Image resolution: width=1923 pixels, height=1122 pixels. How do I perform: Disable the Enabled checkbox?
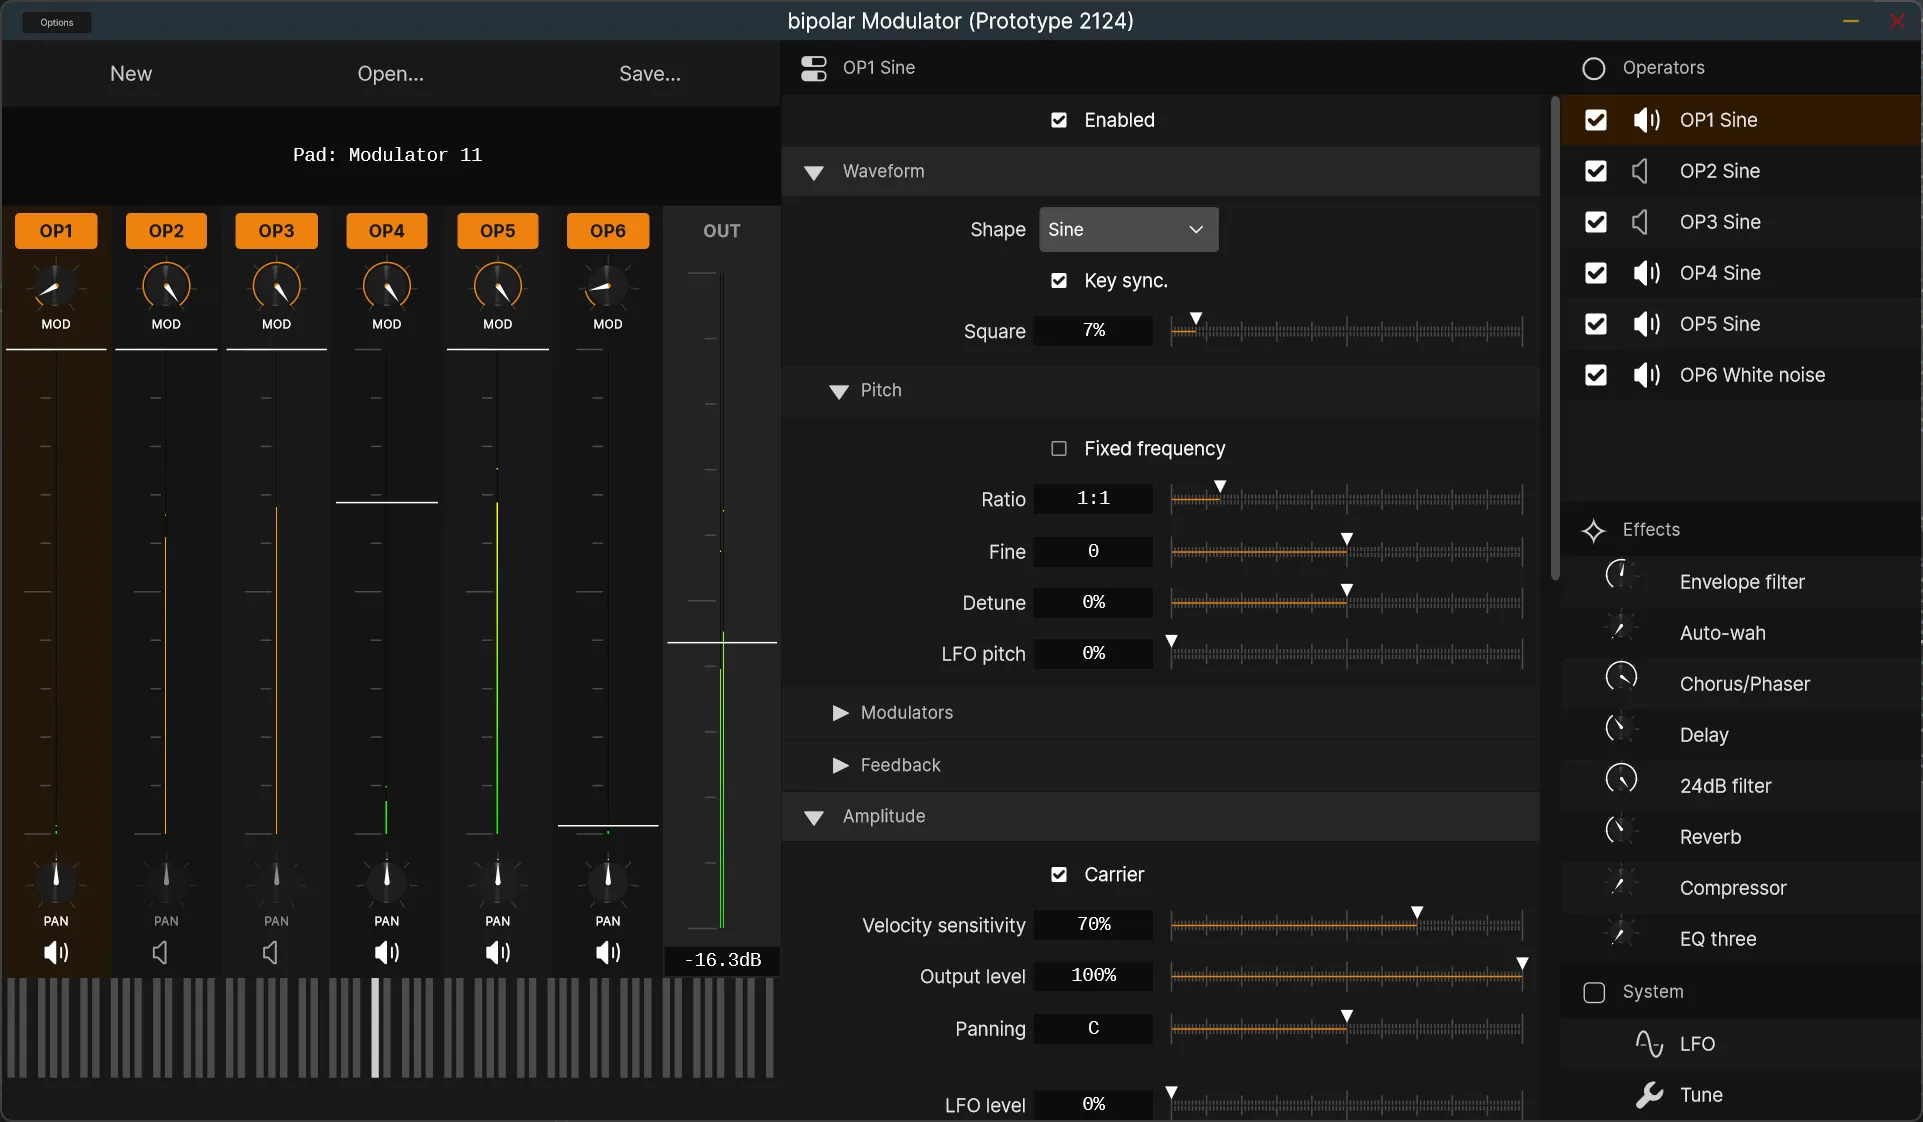tap(1059, 120)
